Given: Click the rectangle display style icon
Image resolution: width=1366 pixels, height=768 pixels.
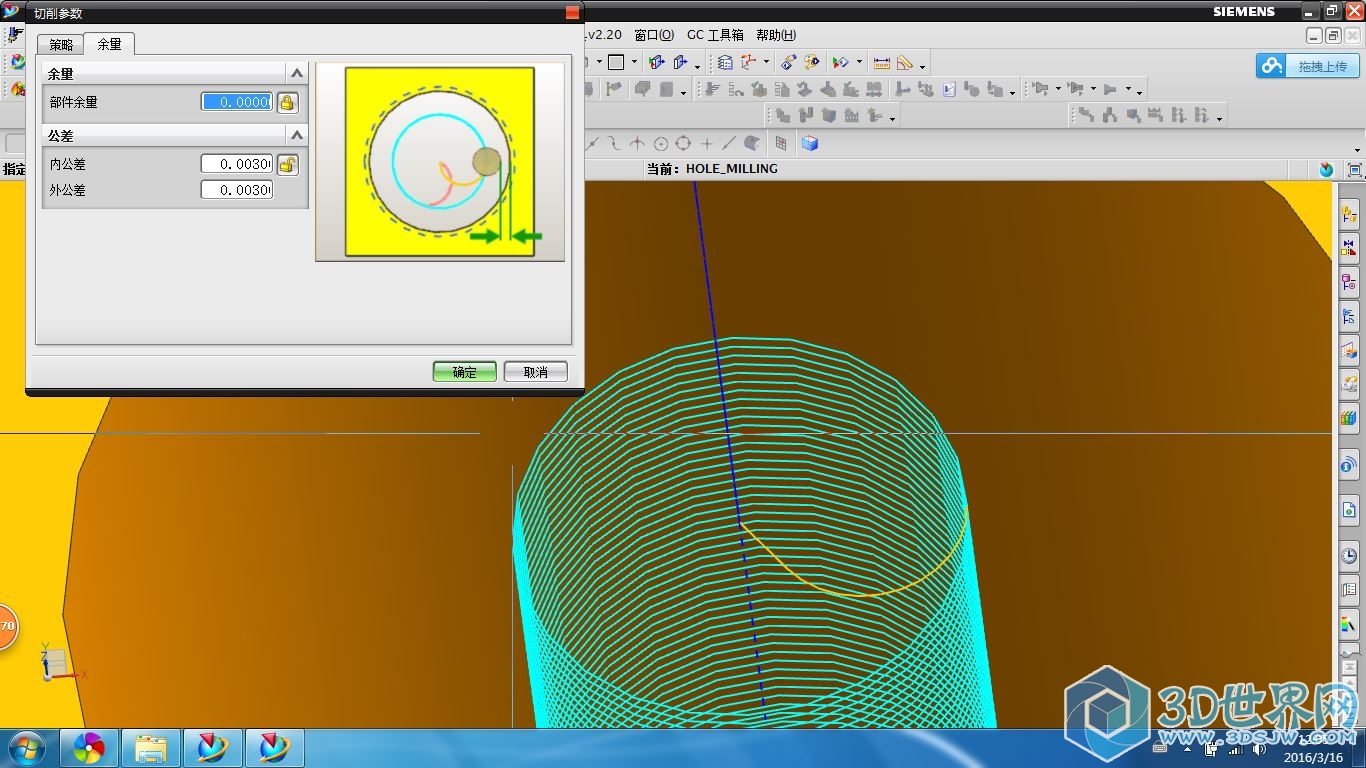Looking at the screenshot, I should pyautogui.click(x=616, y=62).
